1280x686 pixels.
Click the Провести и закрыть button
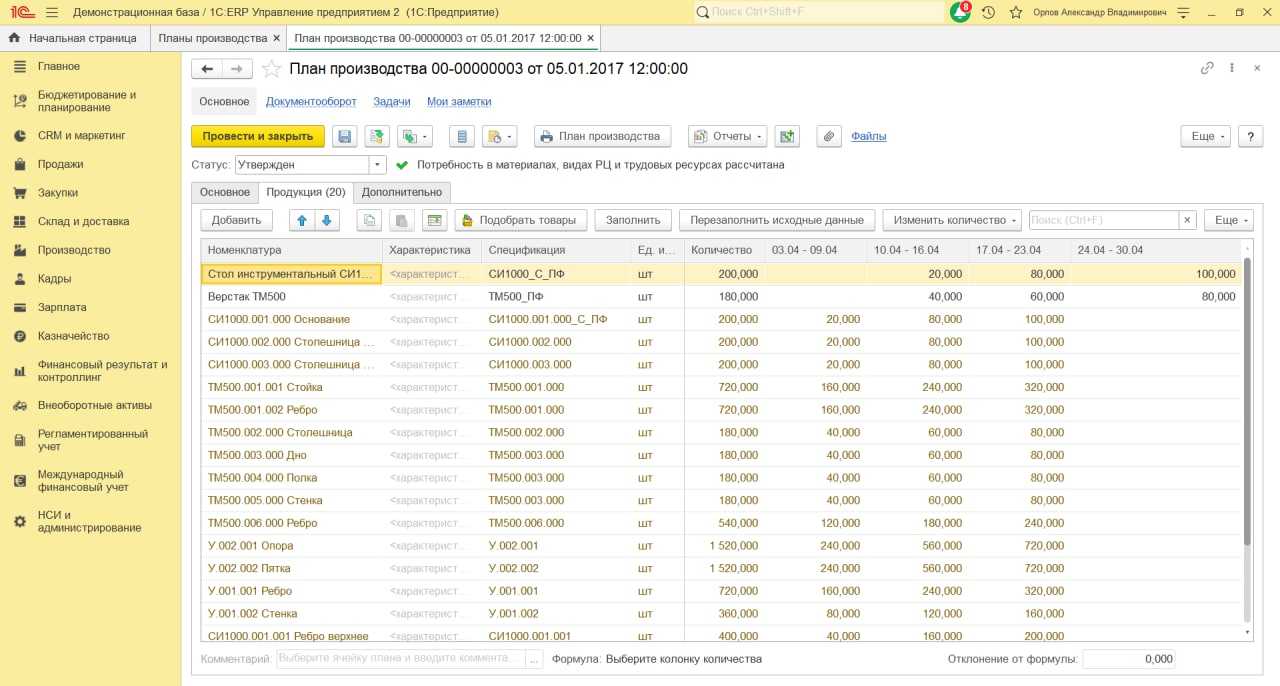(257, 137)
